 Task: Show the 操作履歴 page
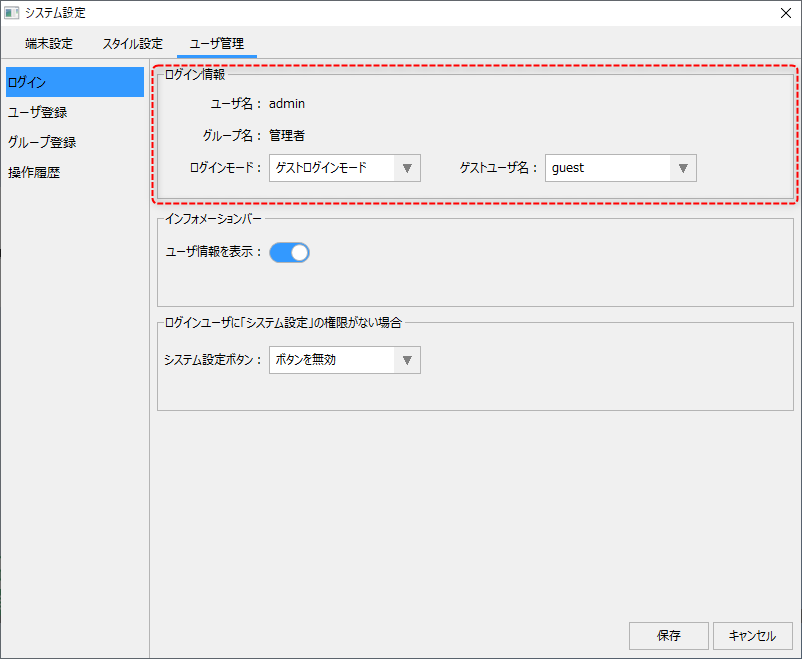(x=34, y=172)
